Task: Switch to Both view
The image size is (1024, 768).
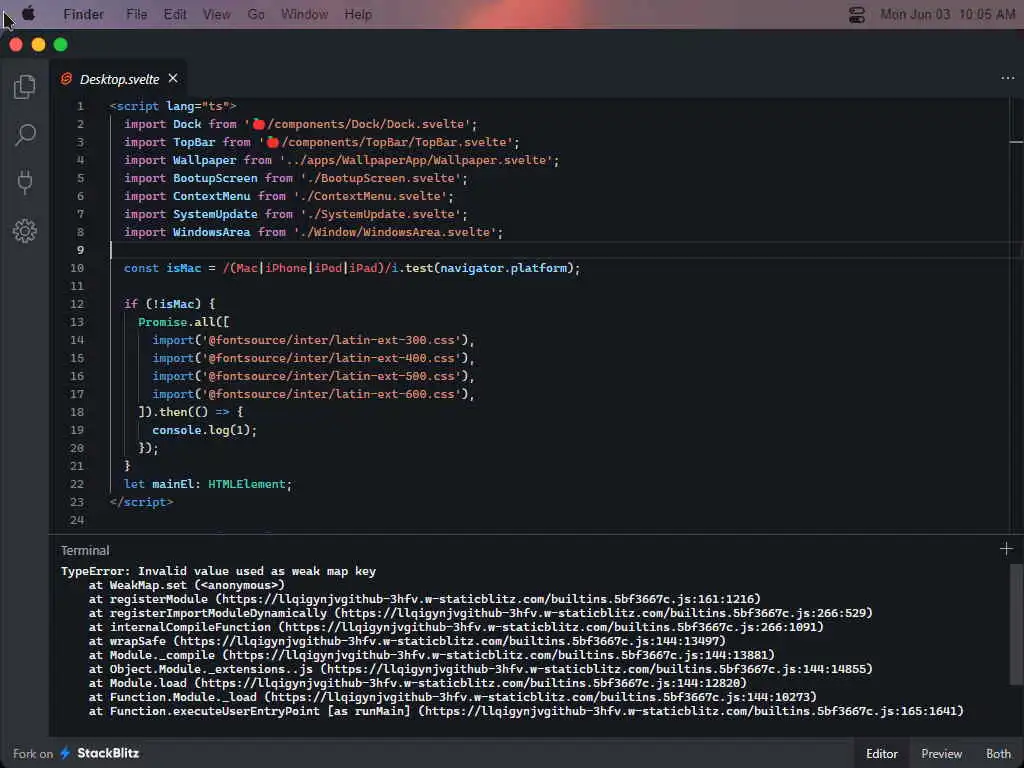Action: point(998,754)
